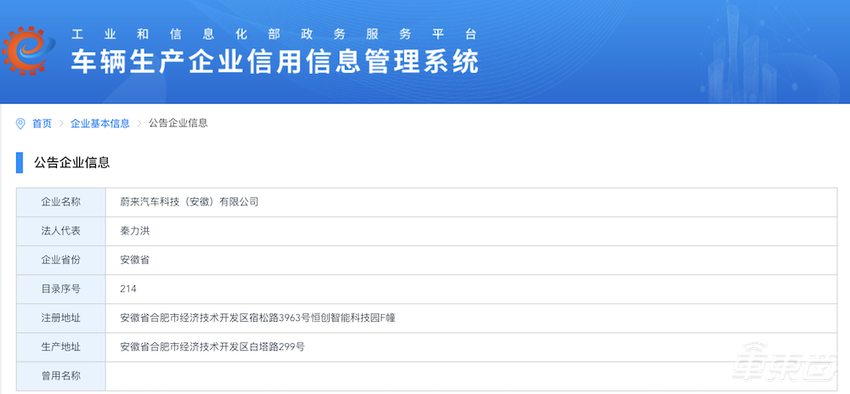Open 企业基本信息 breadcrumb link
This screenshot has height=394, width=850.
coord(100,124)
